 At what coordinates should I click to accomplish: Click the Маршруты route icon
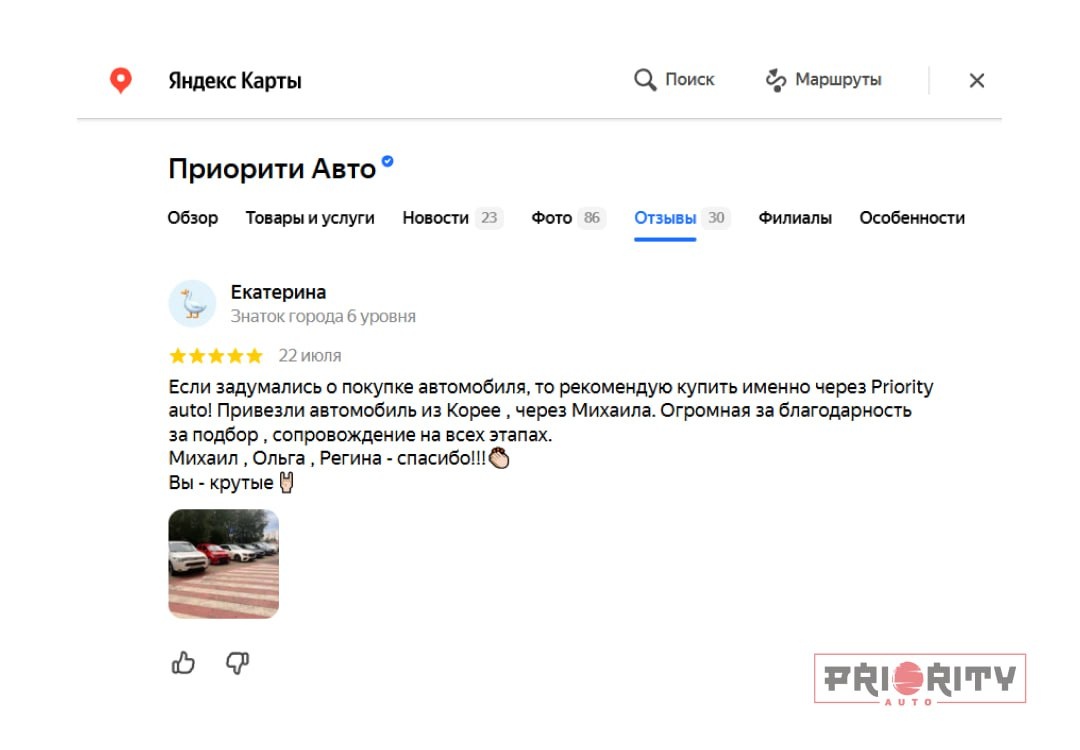(x=776, y=80)
